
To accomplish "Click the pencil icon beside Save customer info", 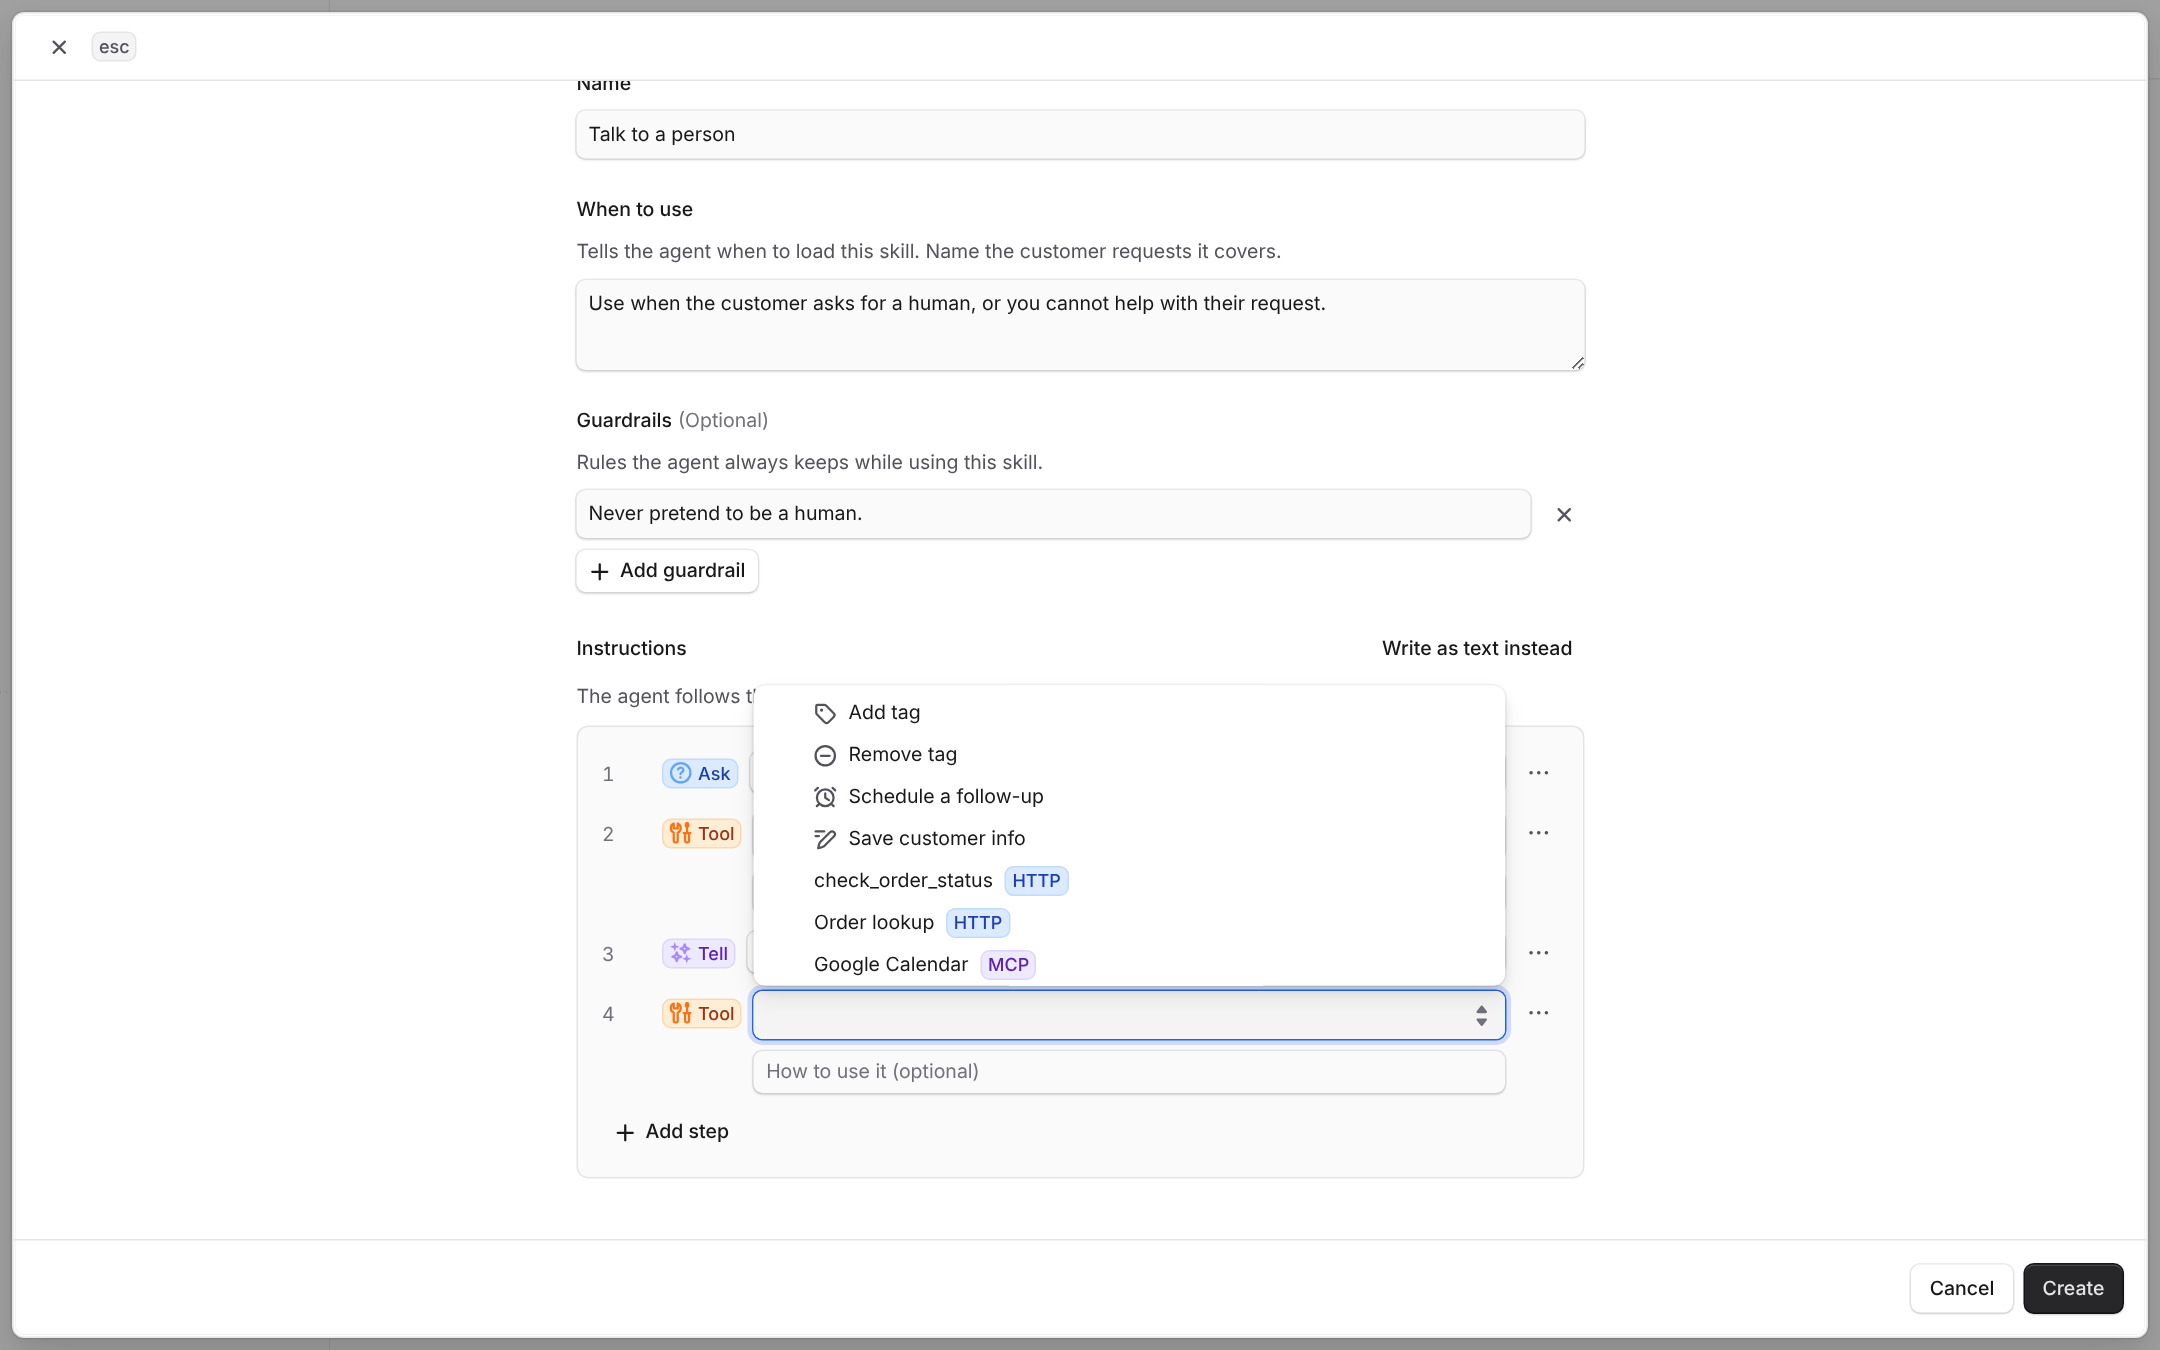I will [825, 840].
